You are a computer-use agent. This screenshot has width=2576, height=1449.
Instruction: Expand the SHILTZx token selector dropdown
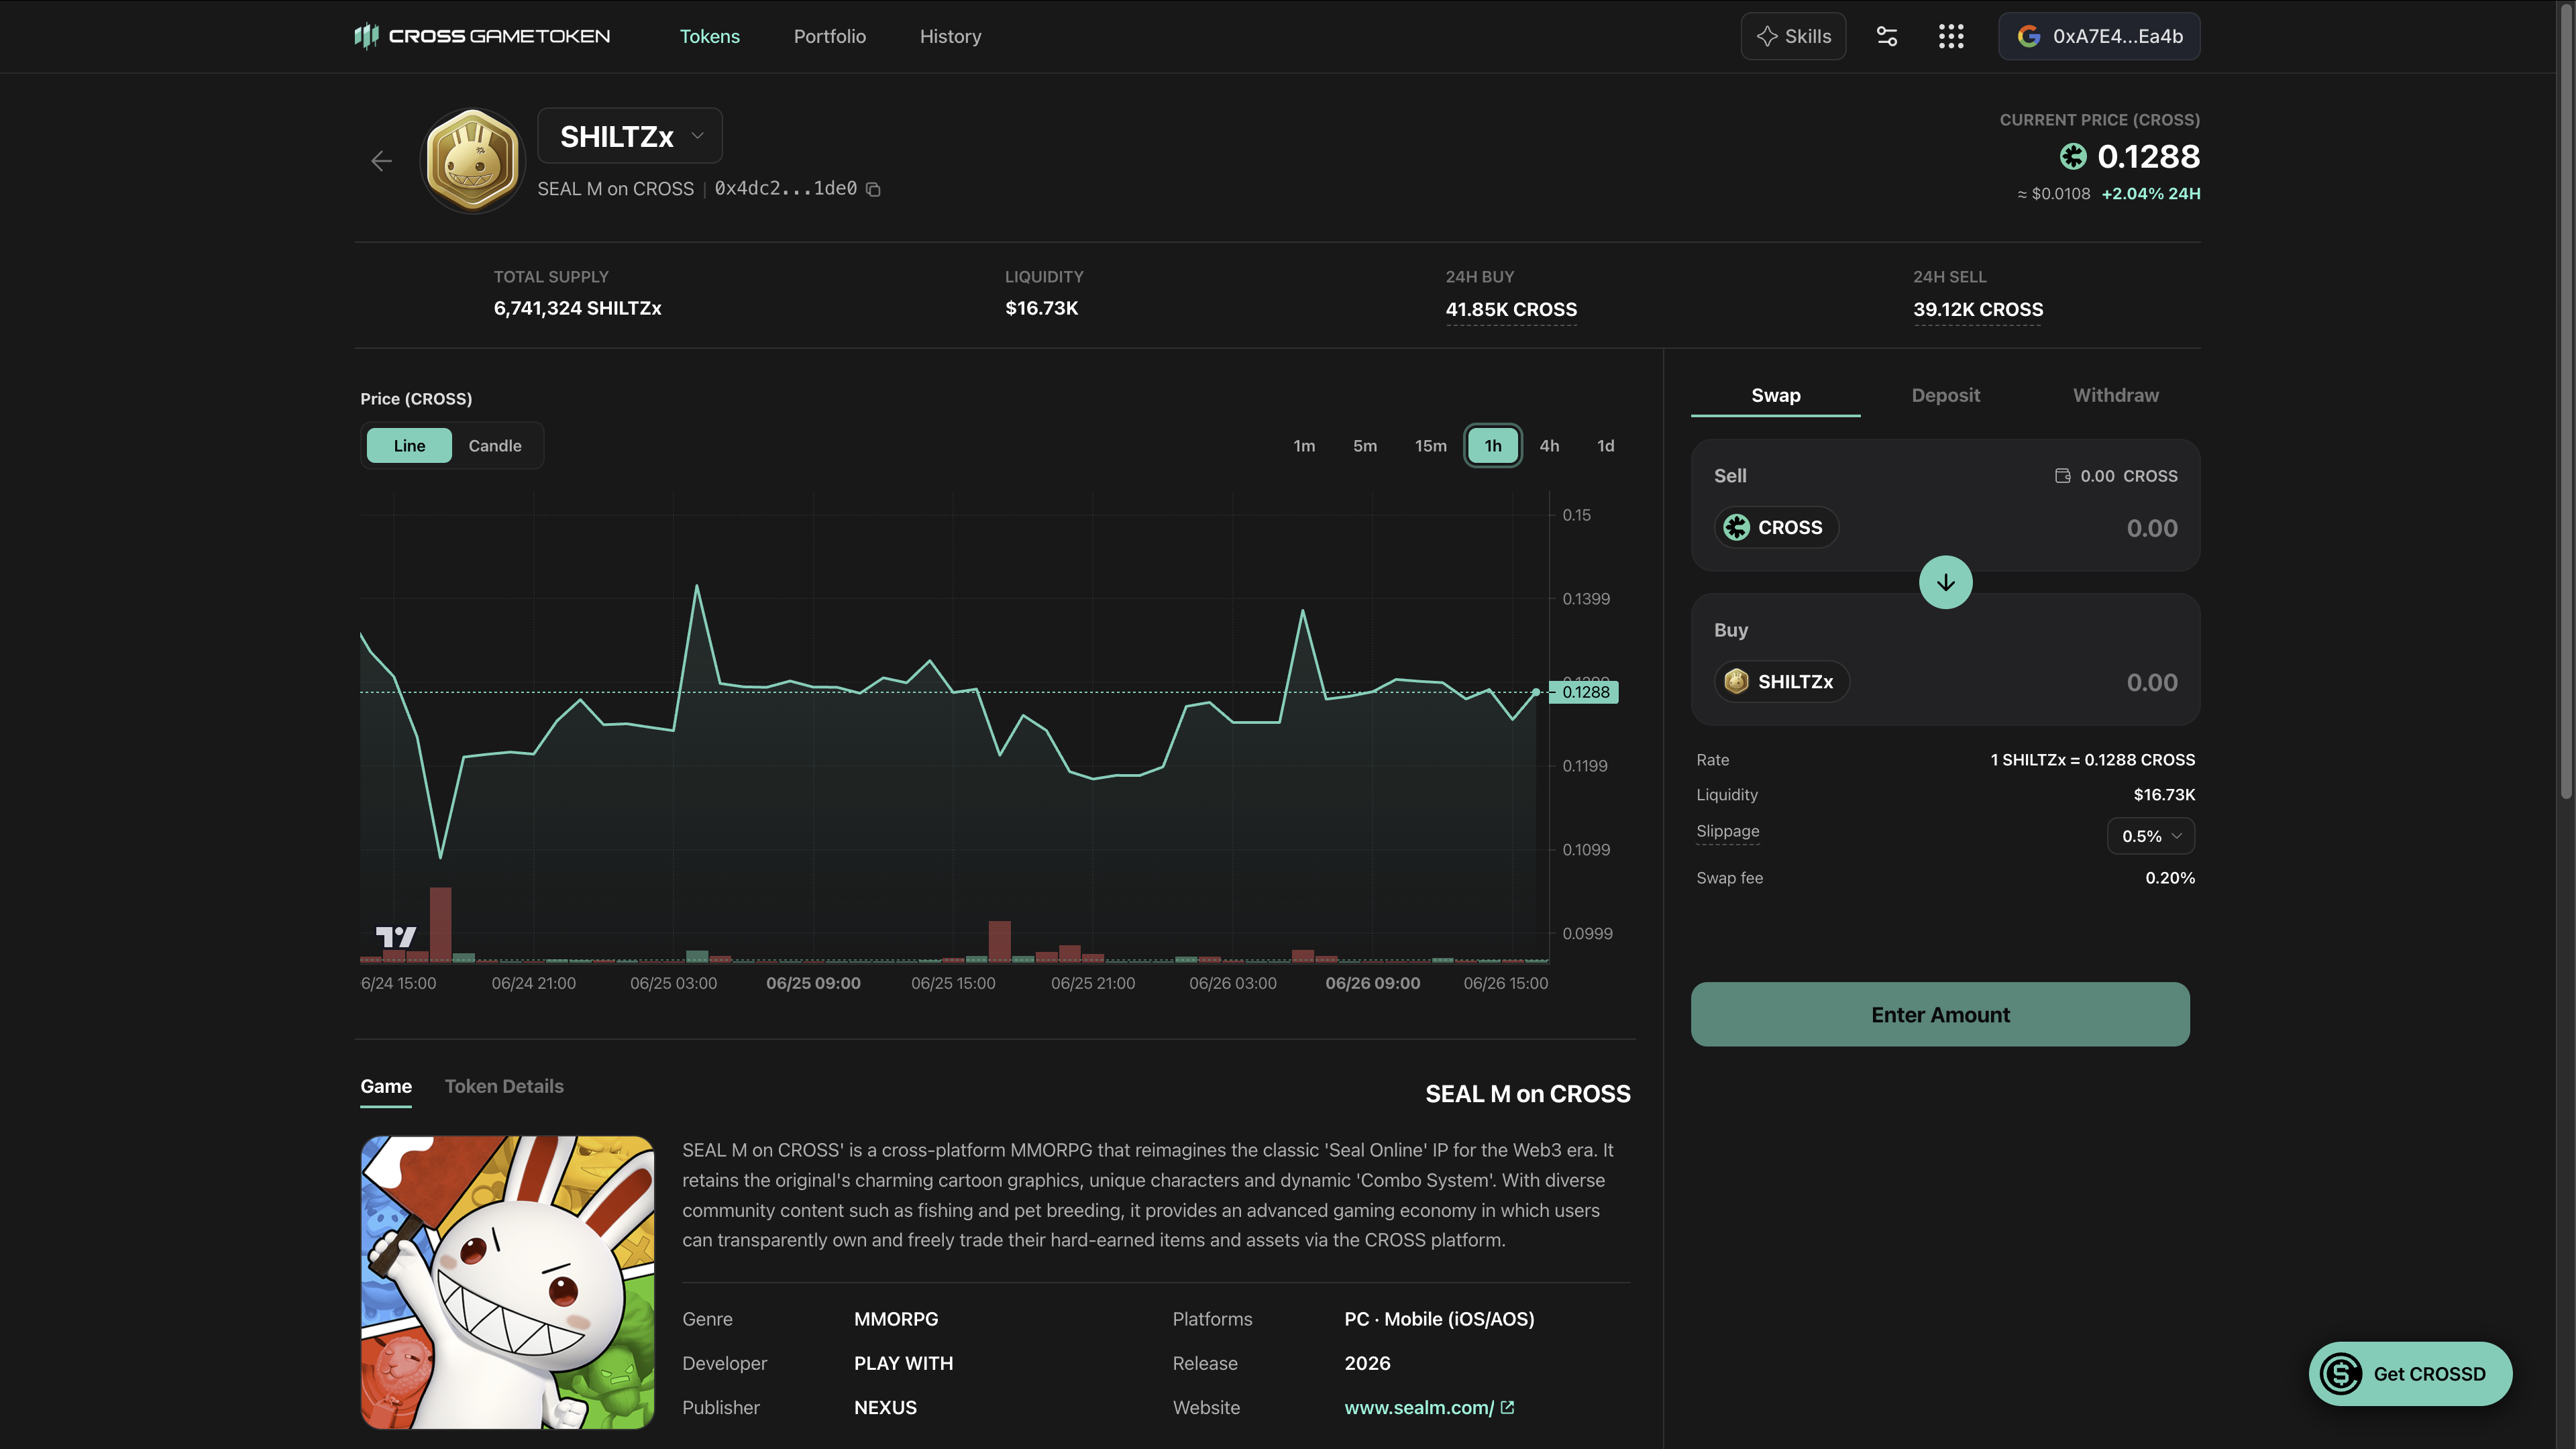click(x=630, y=136)
